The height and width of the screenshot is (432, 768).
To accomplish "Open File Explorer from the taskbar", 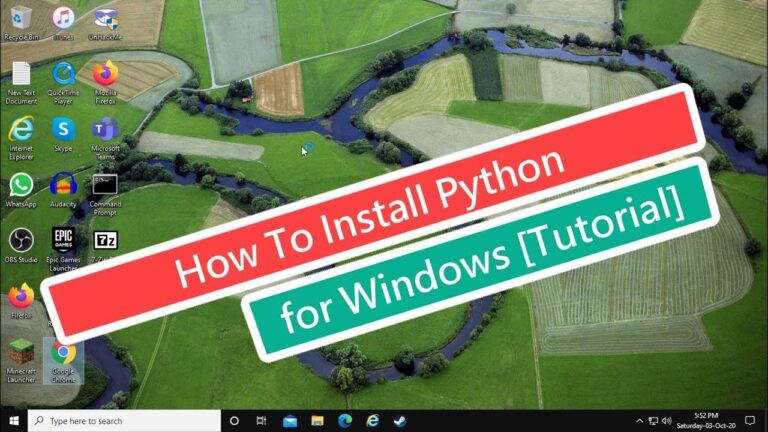I will [317, 421].
